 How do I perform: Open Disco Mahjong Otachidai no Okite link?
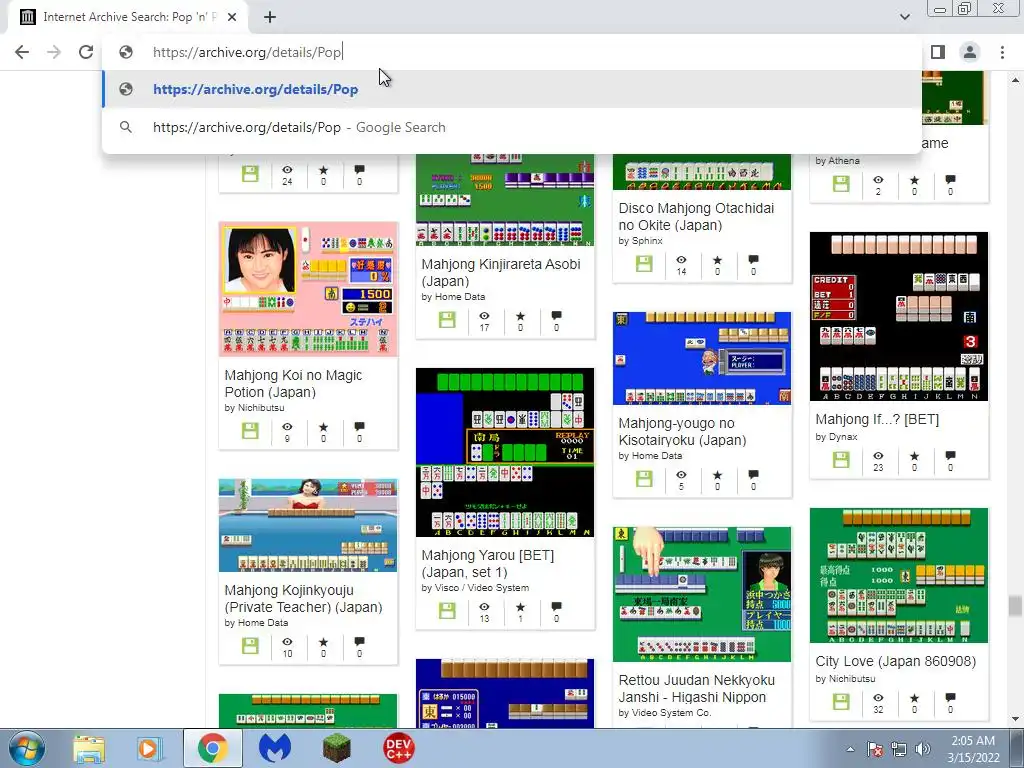click(x=696, y=216)
